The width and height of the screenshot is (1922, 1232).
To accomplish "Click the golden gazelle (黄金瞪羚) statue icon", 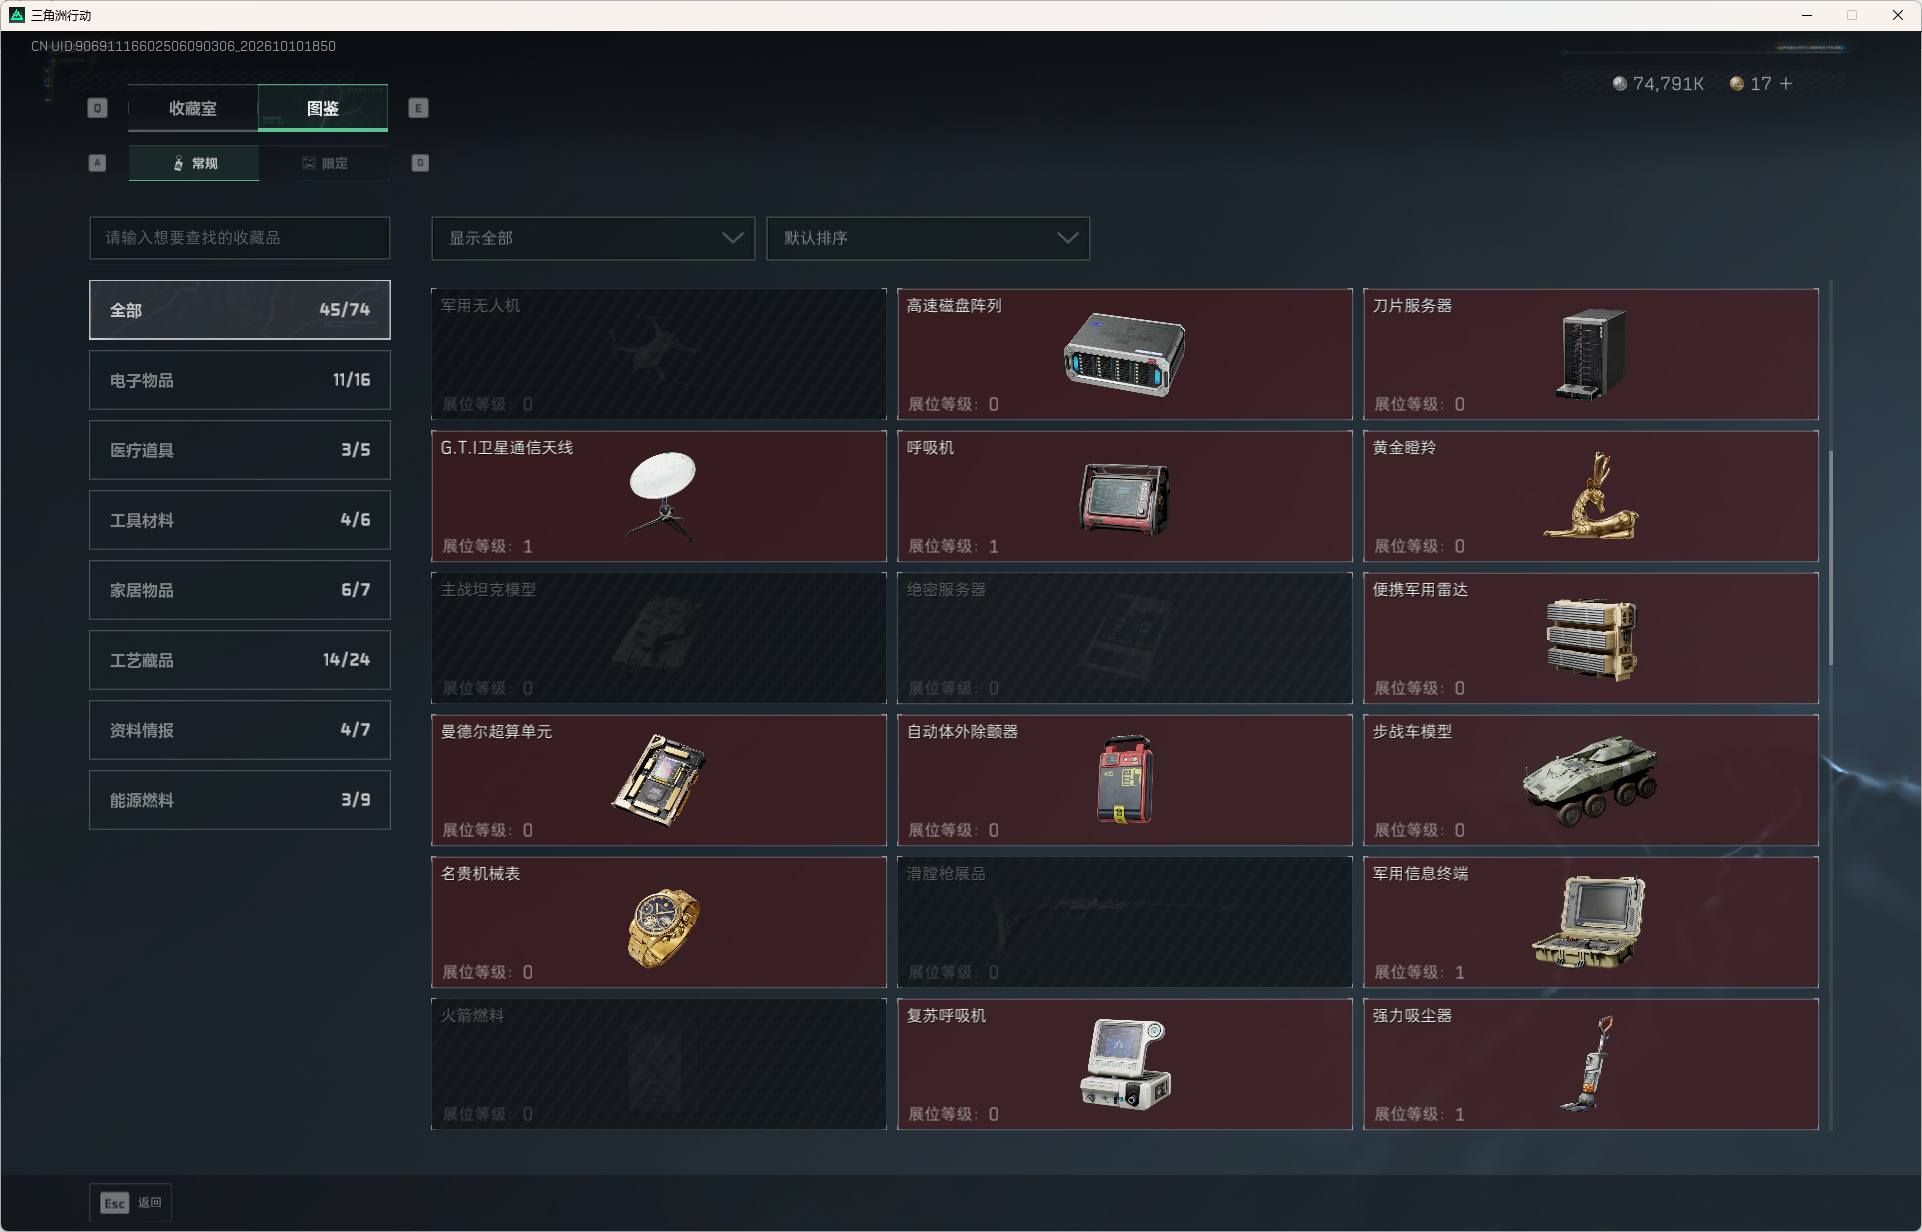I will [1591, 496].
